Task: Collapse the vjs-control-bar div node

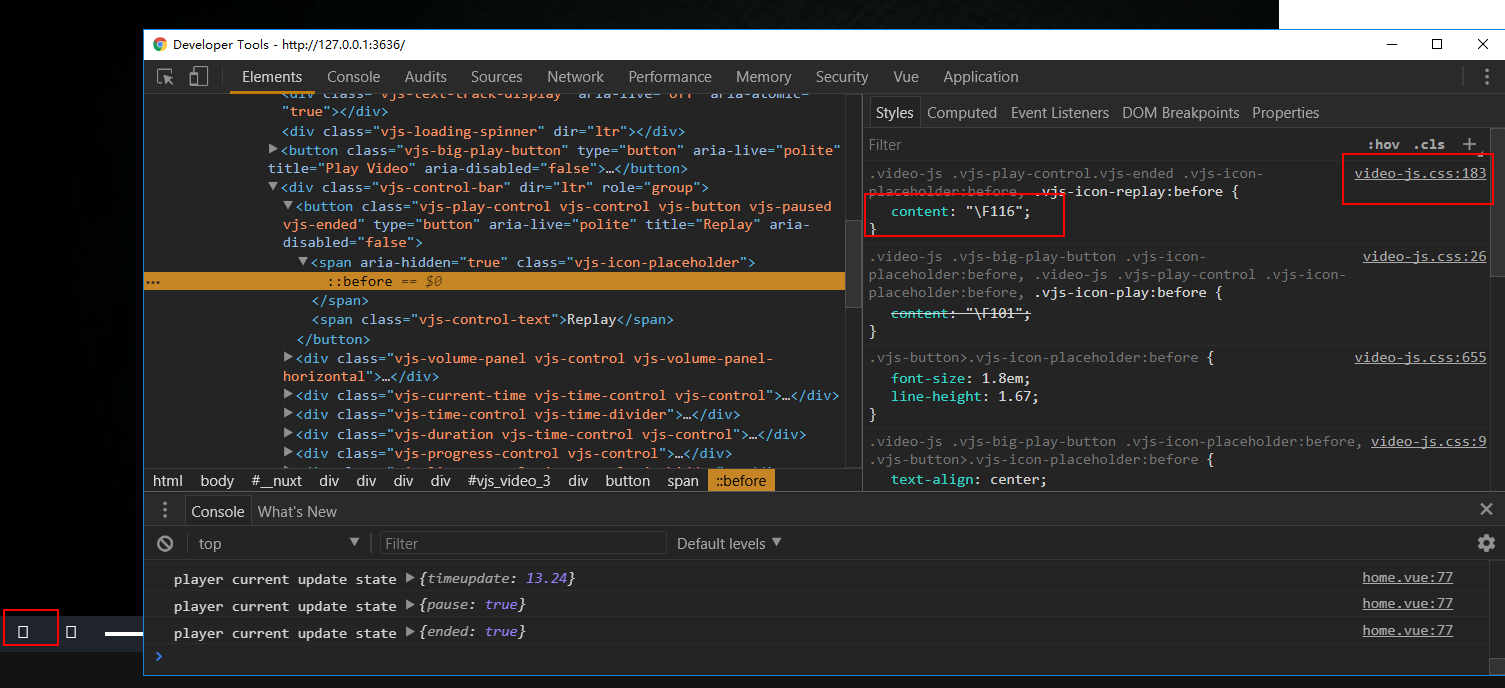Action: tap(273, 187)
